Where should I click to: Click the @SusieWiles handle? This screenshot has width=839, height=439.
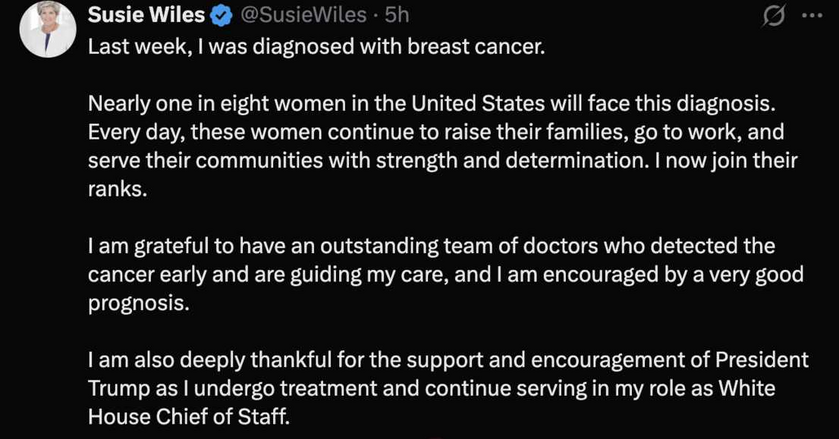coord(304,17)
